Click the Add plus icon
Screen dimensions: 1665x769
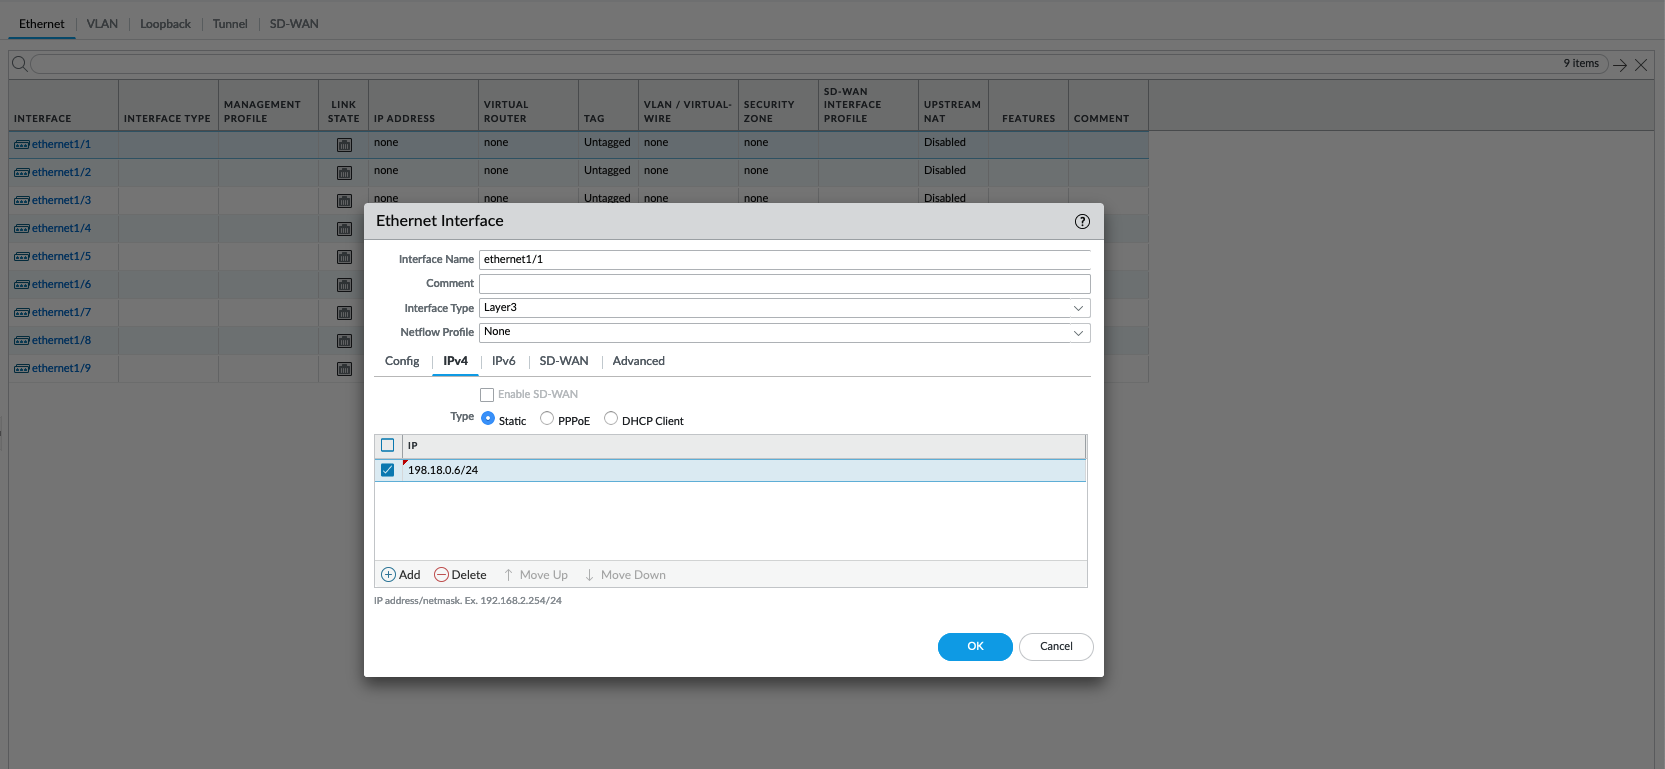click(x=389, y=575)
